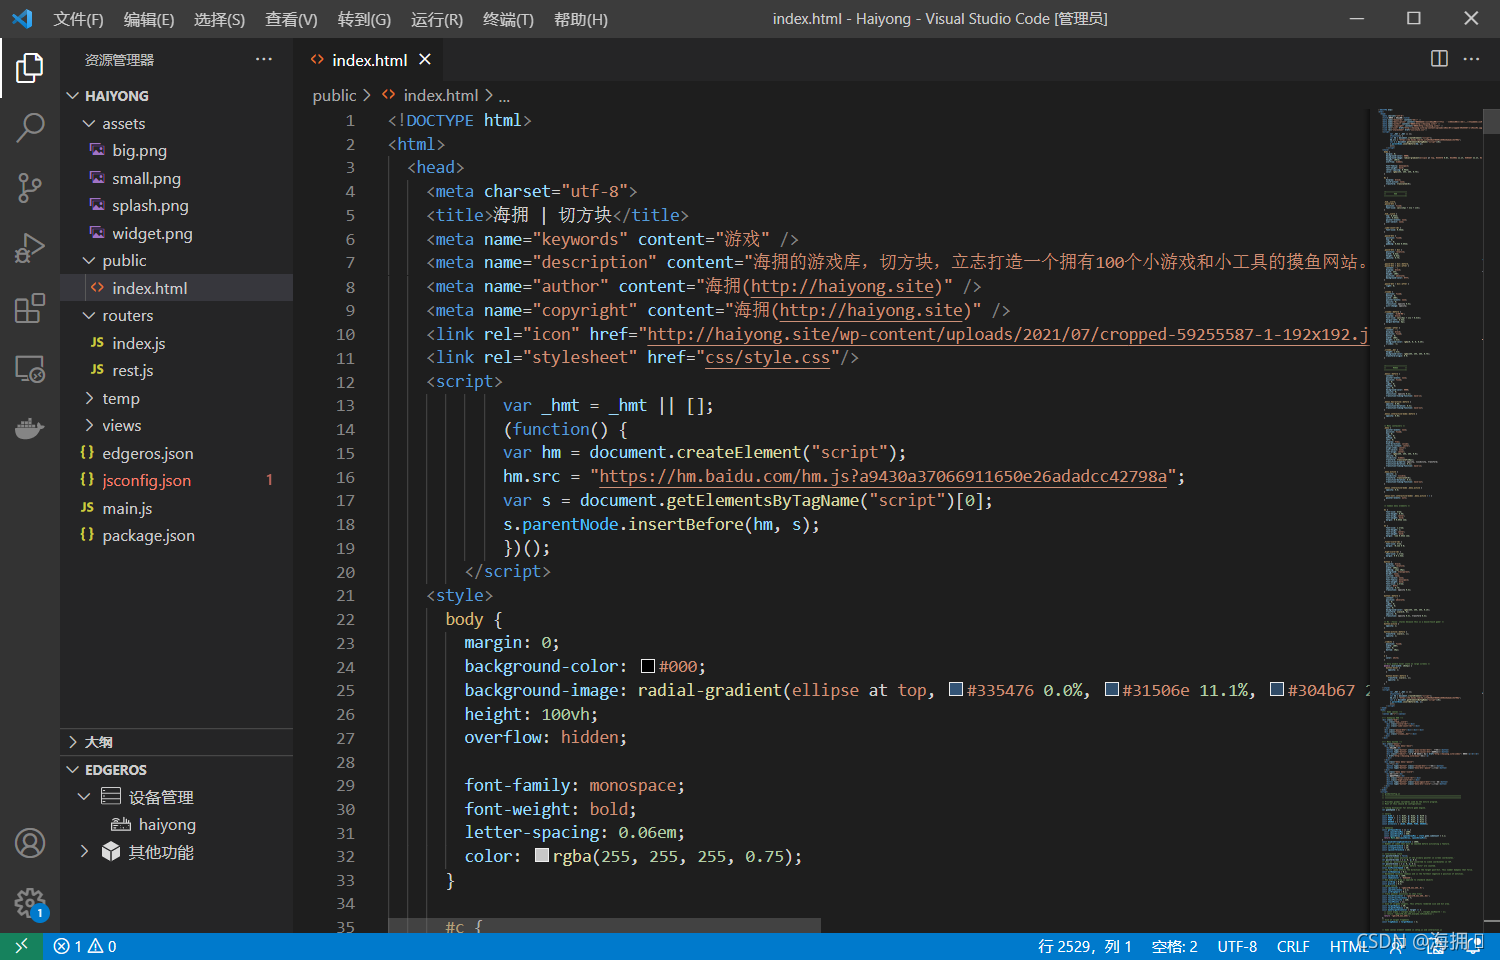Screen dimensions: 1500x960
Task: Open the 转到(G) menu
Action: 364,19
